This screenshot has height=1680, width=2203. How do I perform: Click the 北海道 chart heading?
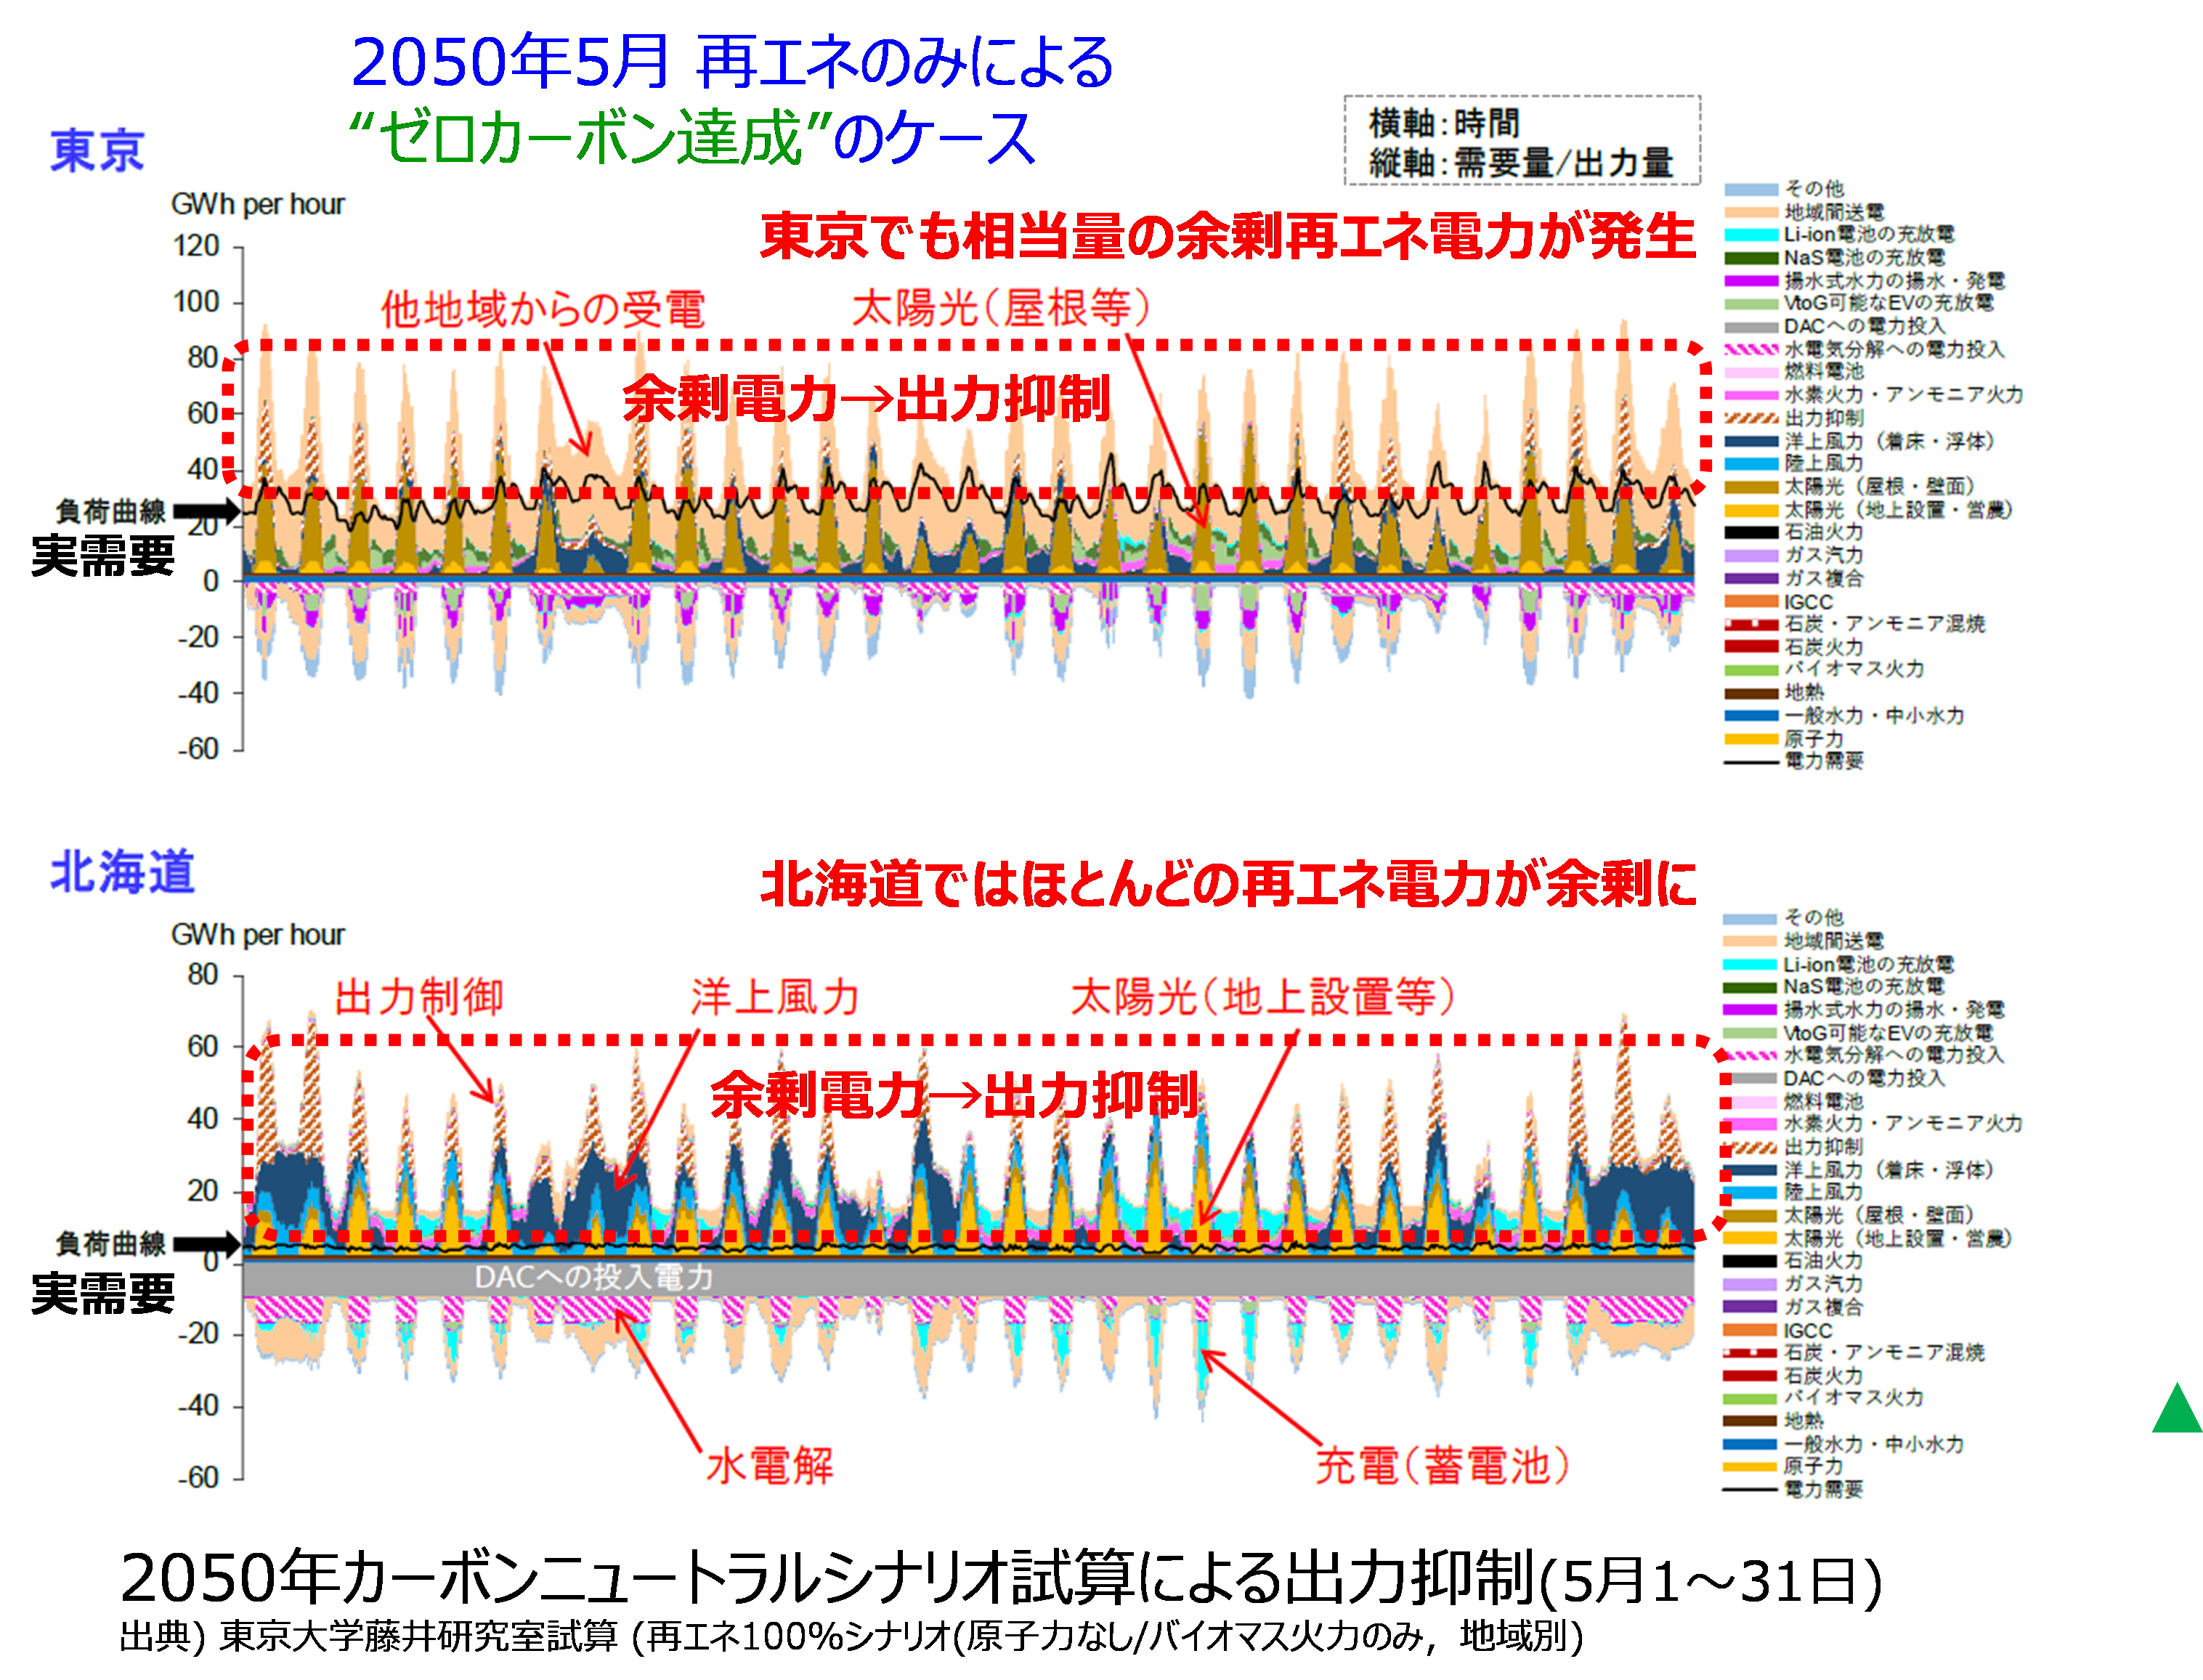122,872
